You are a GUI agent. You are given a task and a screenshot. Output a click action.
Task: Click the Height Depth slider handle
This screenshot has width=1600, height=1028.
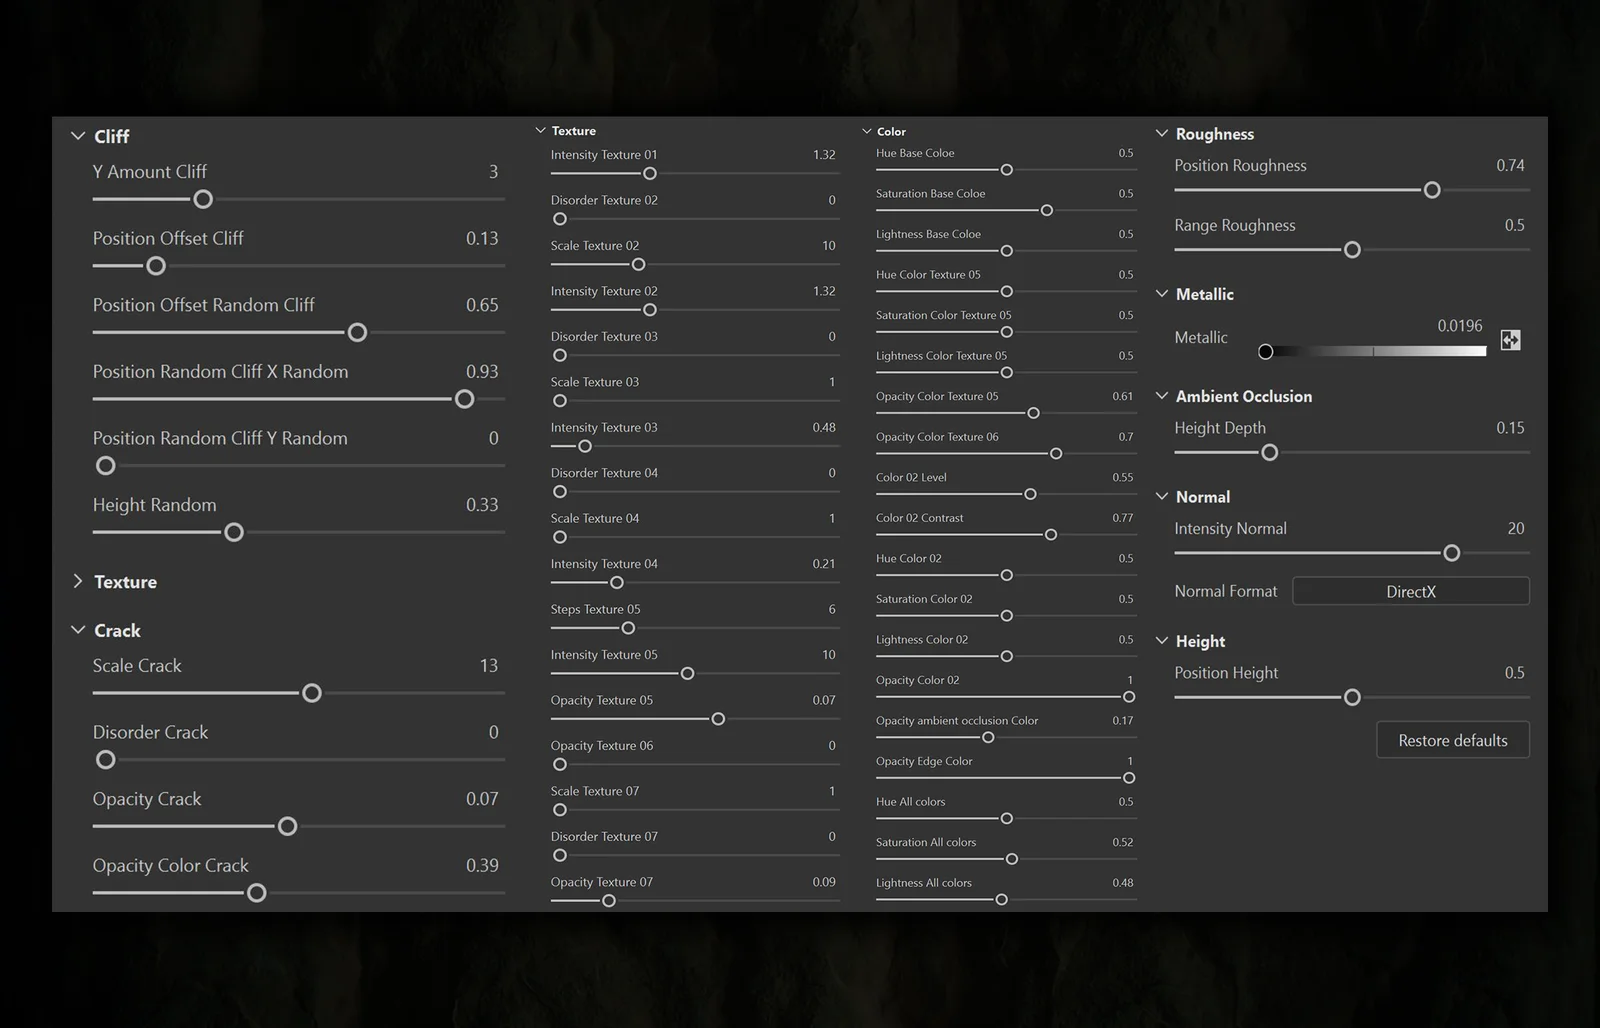coord(1270,452)
